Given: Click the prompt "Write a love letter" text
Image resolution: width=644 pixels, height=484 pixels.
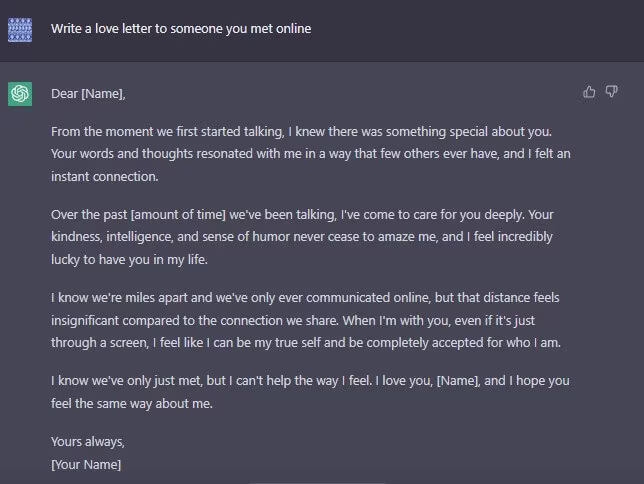Looking at the screenshot, I should point(181,29).
